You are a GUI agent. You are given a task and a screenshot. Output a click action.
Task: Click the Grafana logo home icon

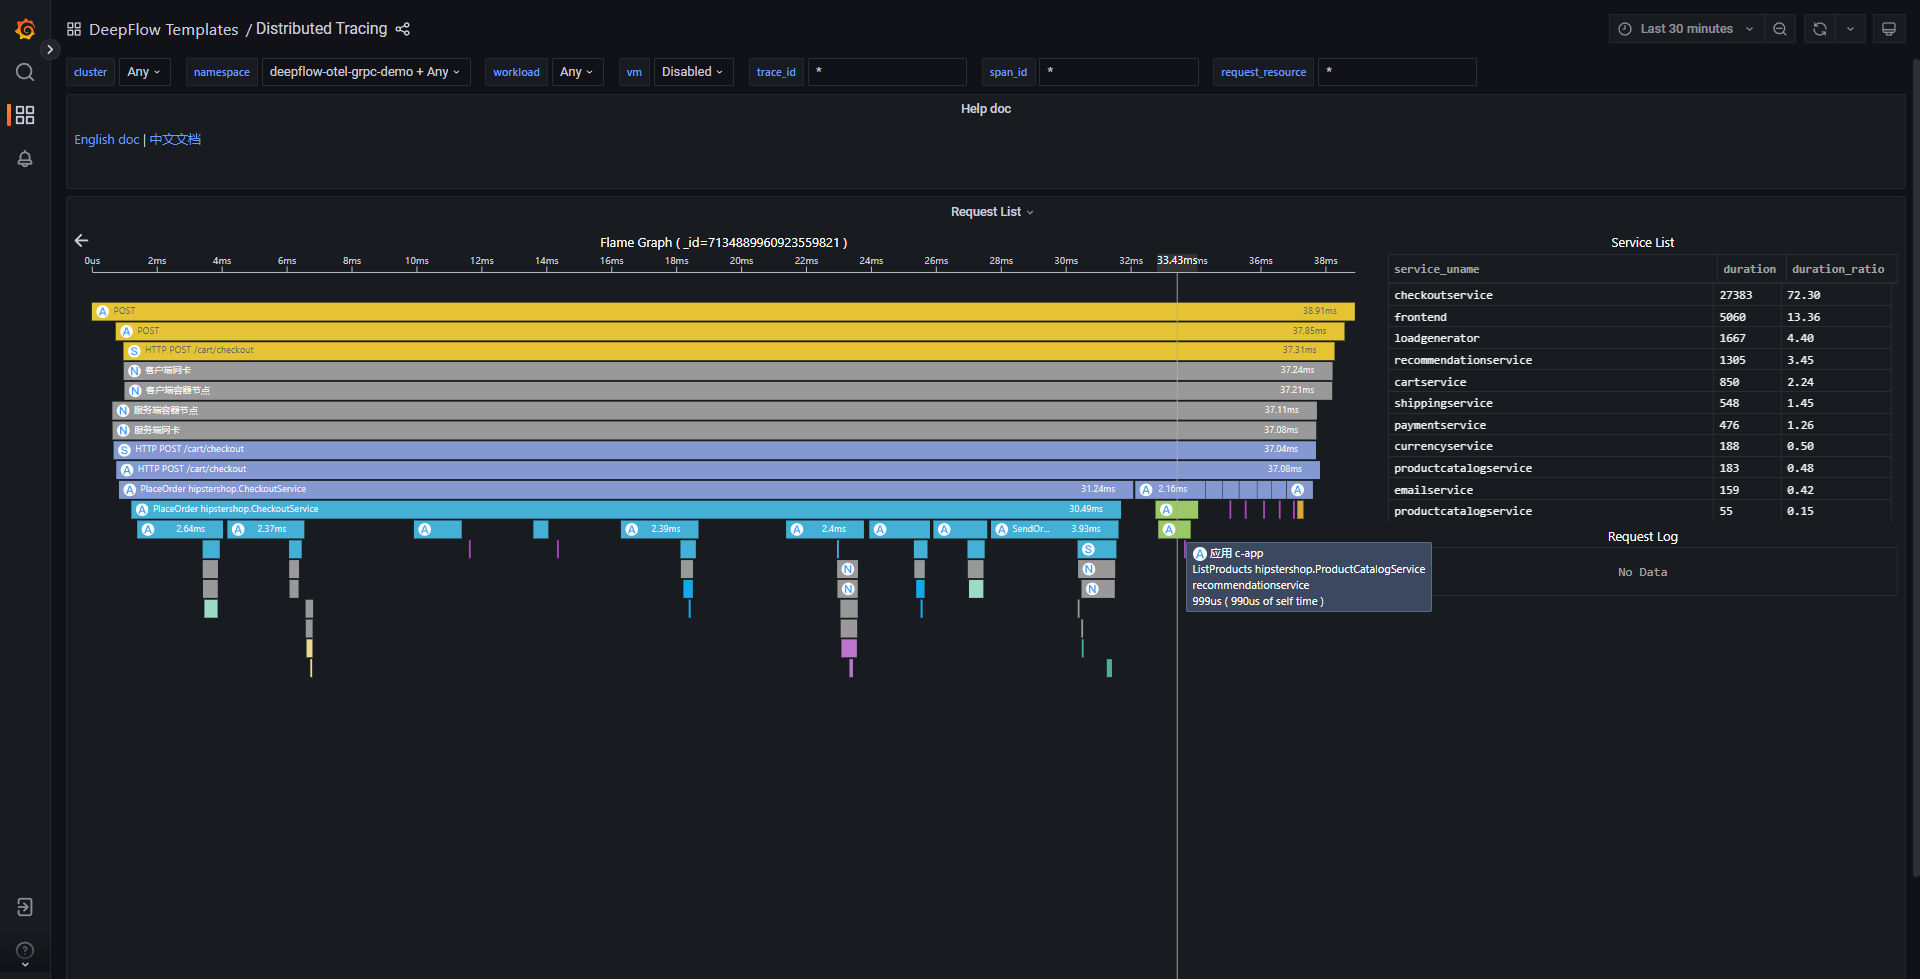[25, 30]
